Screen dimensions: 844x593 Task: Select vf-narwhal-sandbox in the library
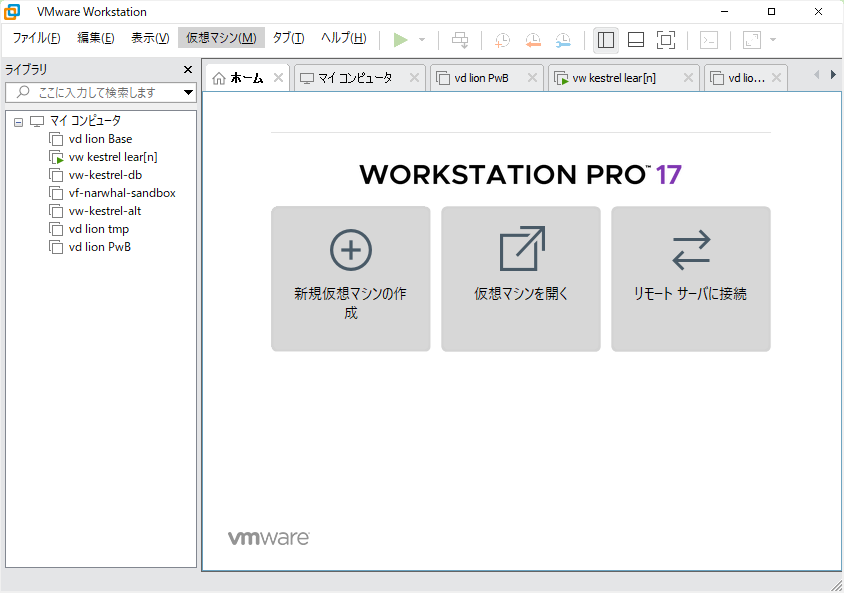122,193
